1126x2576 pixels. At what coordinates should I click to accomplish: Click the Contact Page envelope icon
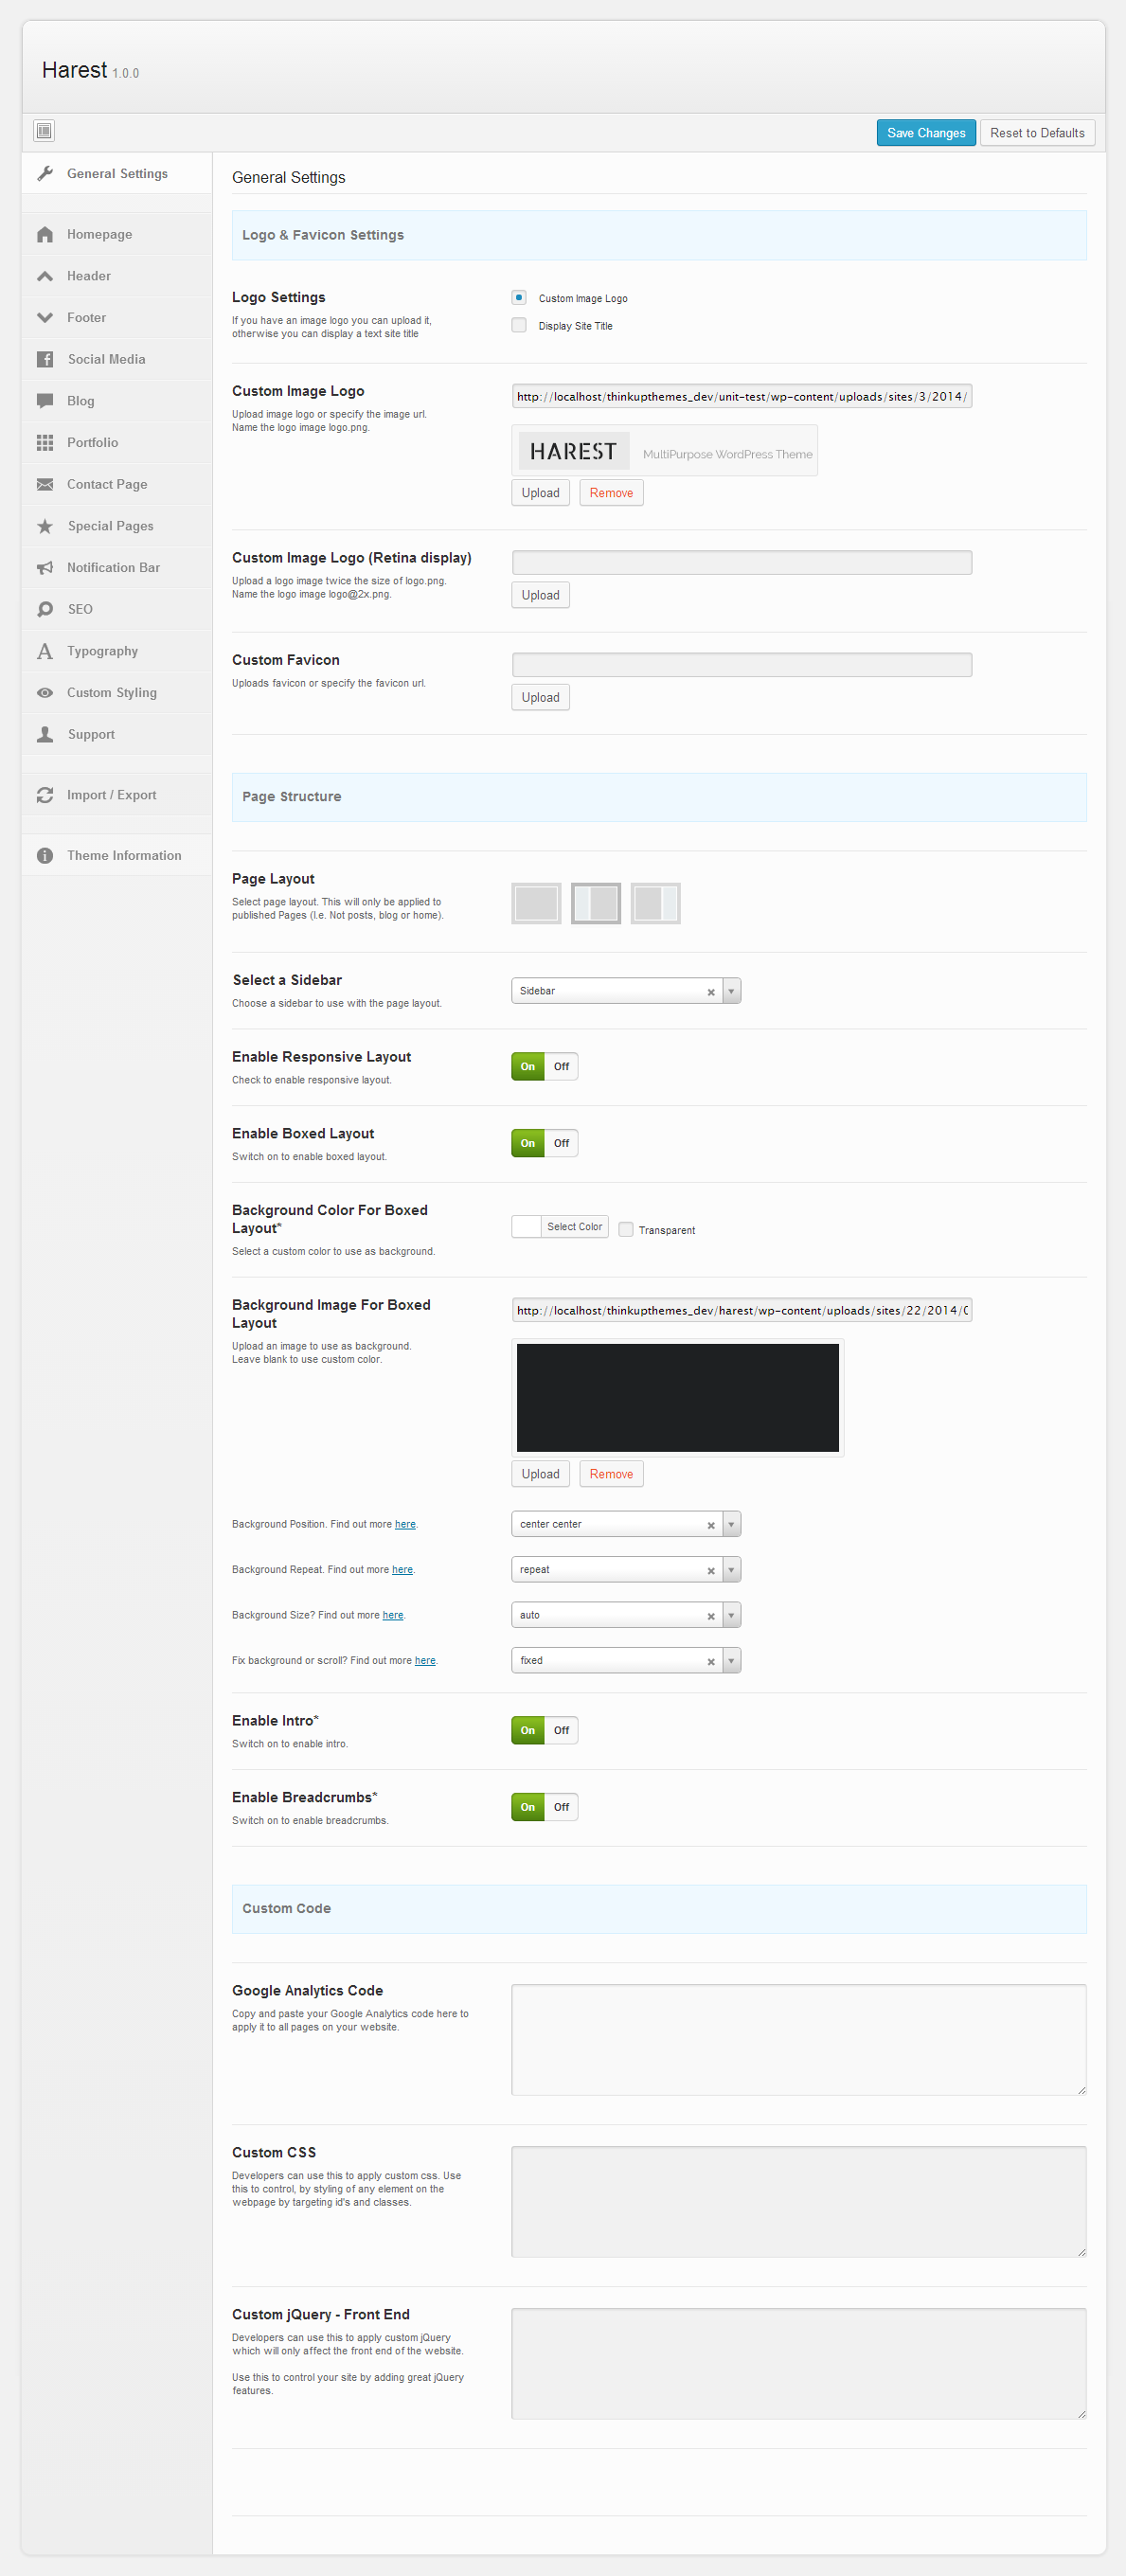pyautogui.click(x=45, y=484)
